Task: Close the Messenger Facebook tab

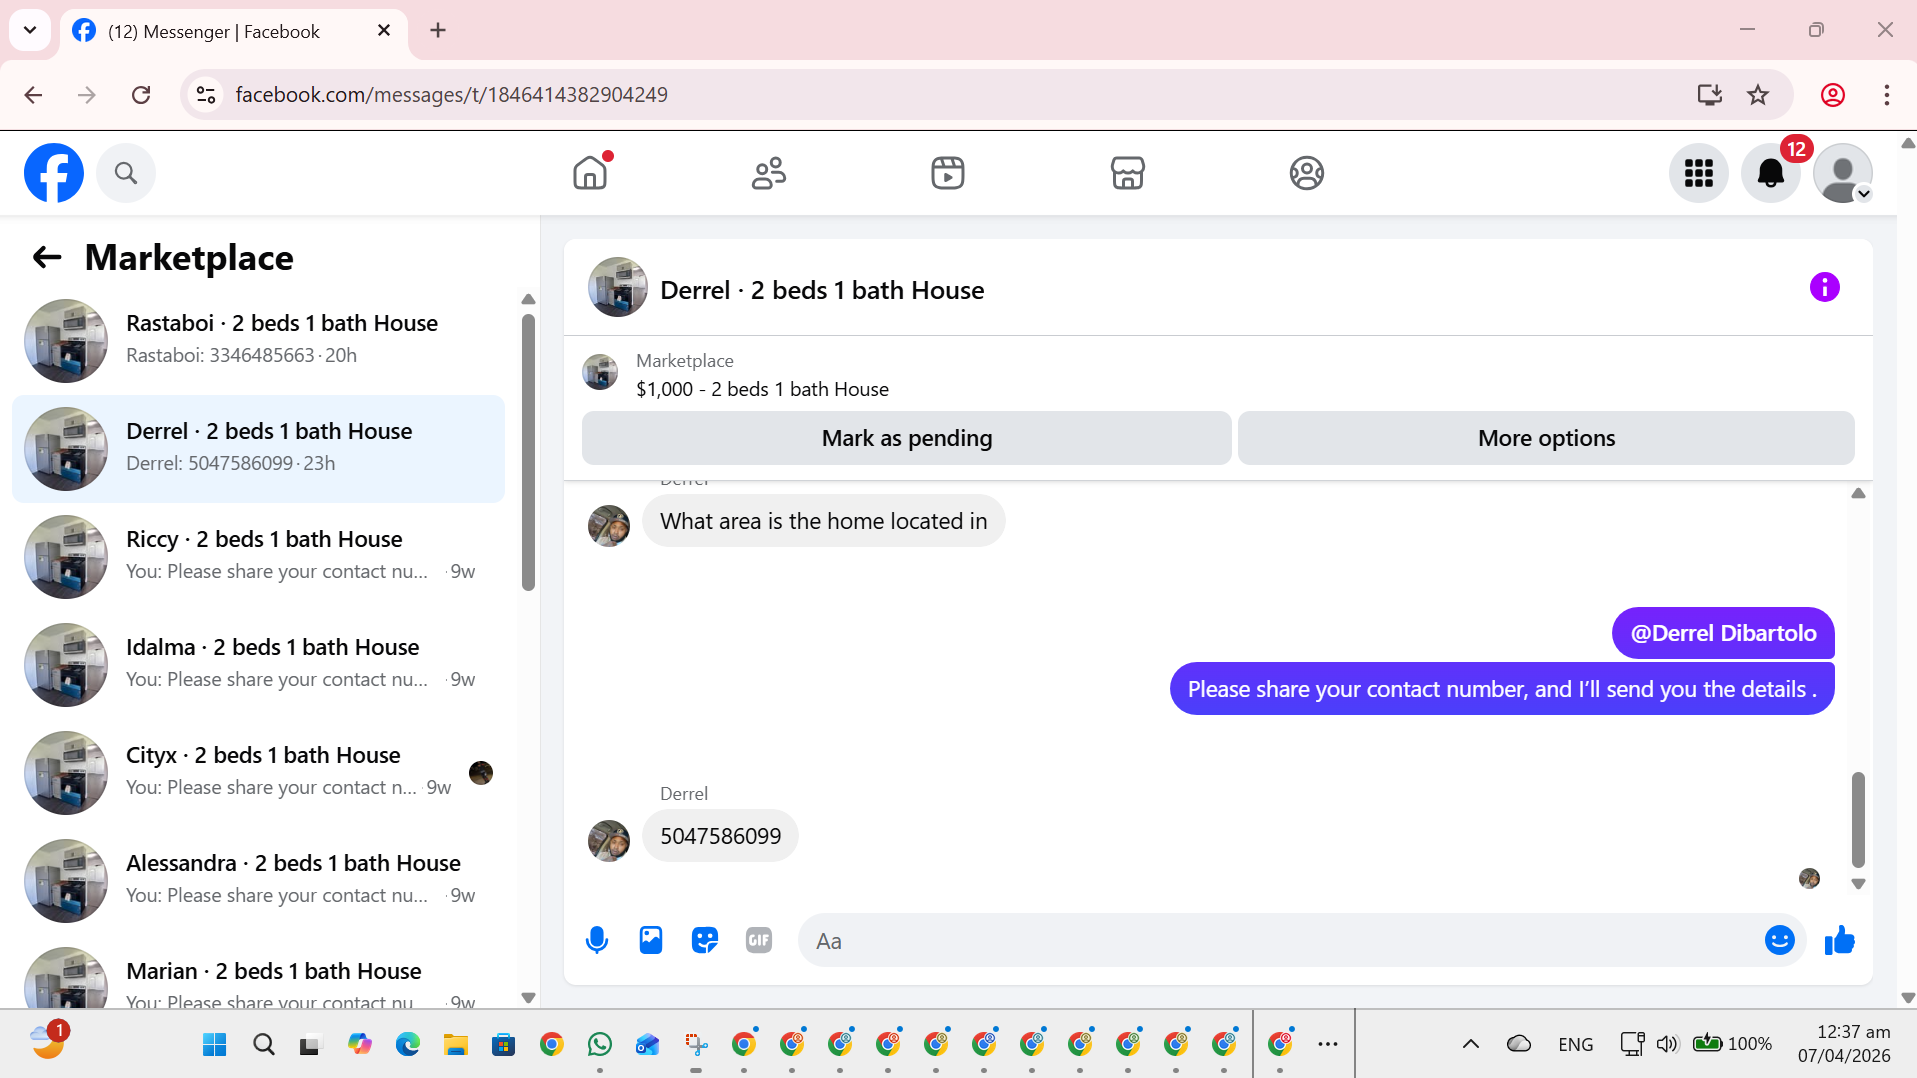Action: point(384,31)
